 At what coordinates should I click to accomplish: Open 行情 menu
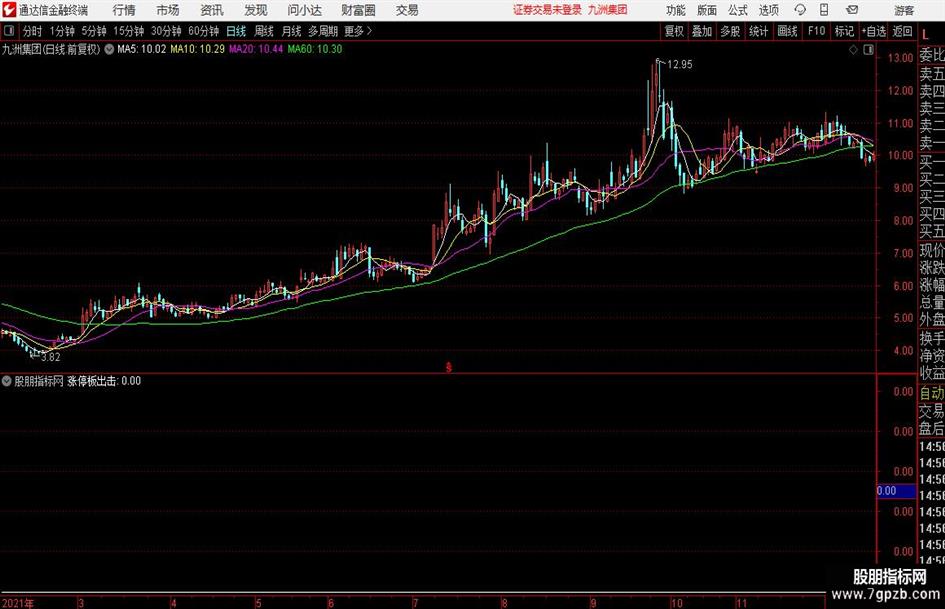124,10
